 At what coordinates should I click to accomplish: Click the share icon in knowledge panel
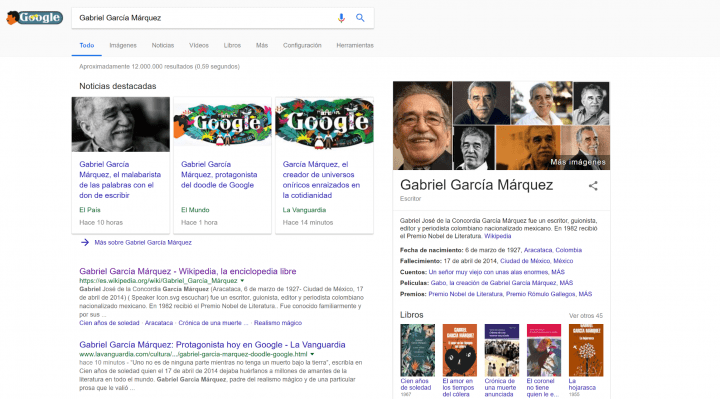(593, 185)
